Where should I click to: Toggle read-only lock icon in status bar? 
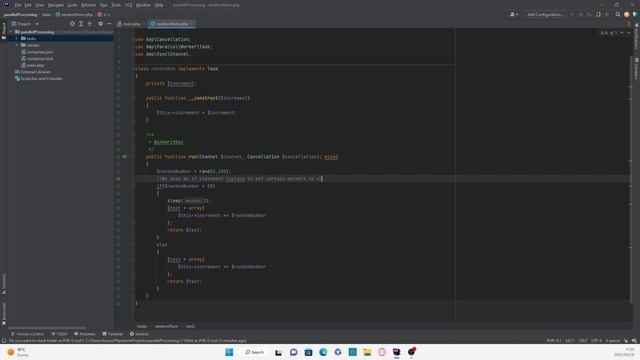pyautogui.click(x=626, y=340)
